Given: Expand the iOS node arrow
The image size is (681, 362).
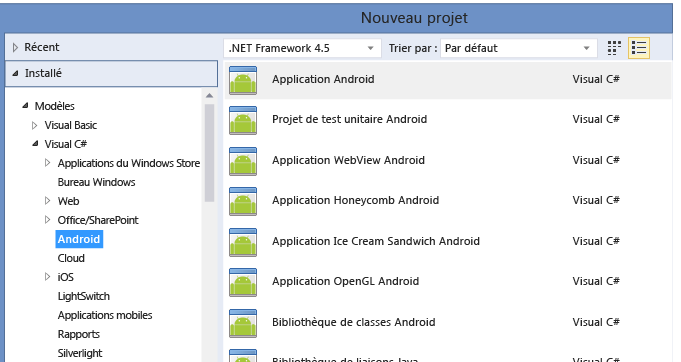Looking at the screenshot, I should pyautogui.click(x=48, y=276).
